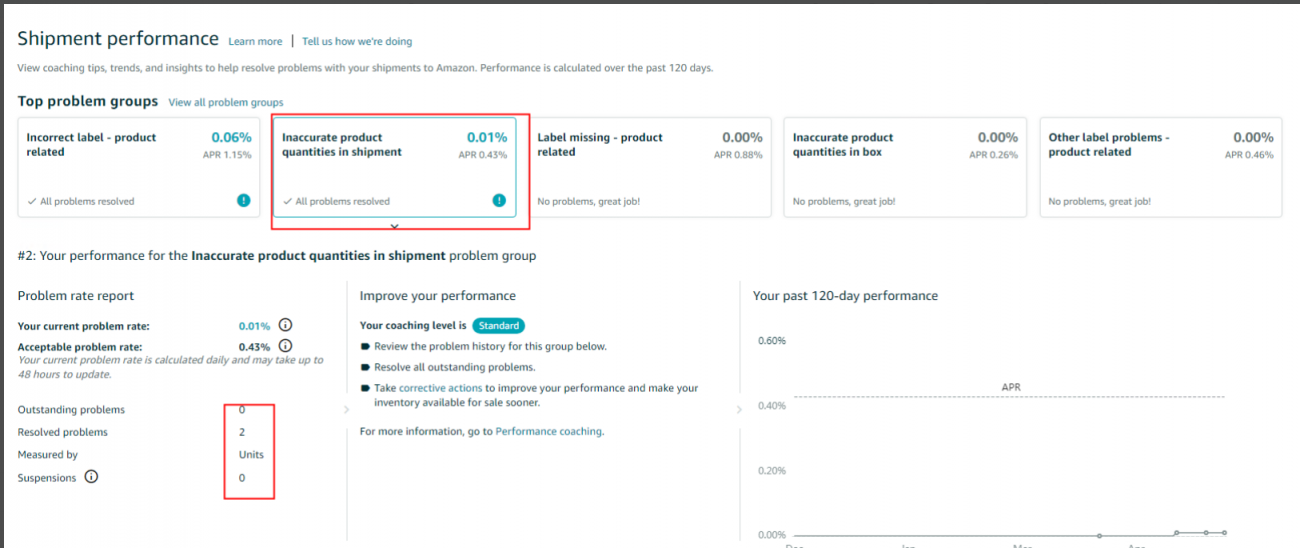This screenshot has height=548, width=1300.
Task: Click arrow before 120-day performance chart
Action: pyautogui.click(x=739, y=409)
